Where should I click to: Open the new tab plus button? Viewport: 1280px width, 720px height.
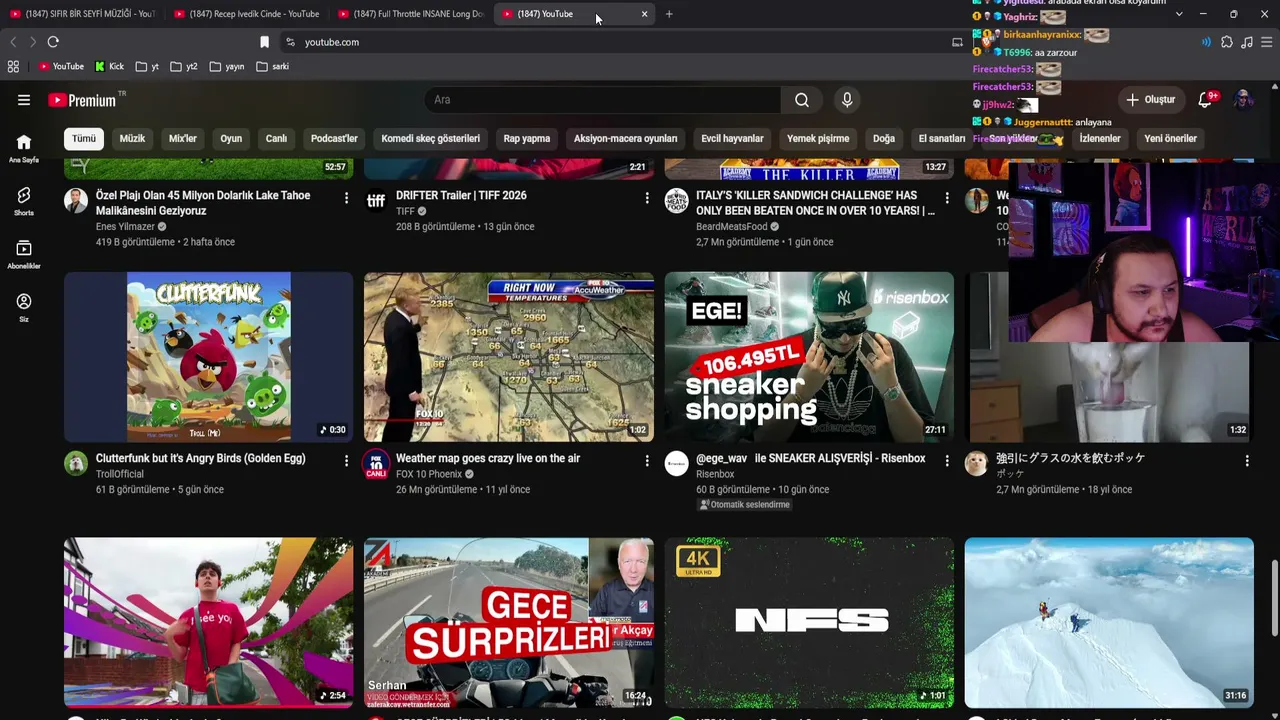coord(669,14)
